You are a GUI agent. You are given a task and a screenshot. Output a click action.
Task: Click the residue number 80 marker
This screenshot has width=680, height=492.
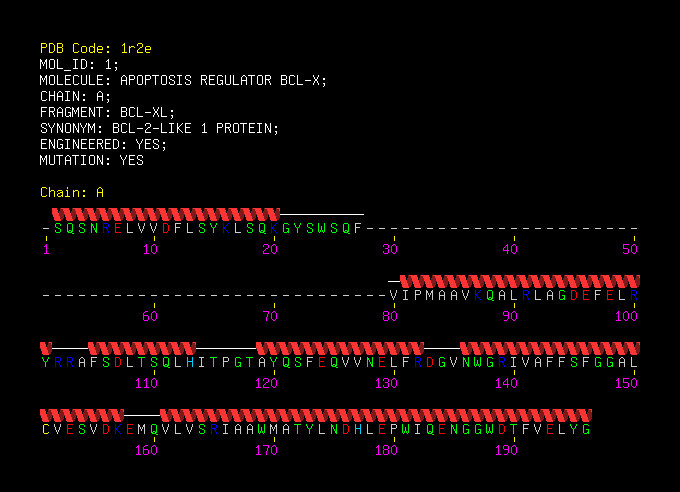[390, 316]
